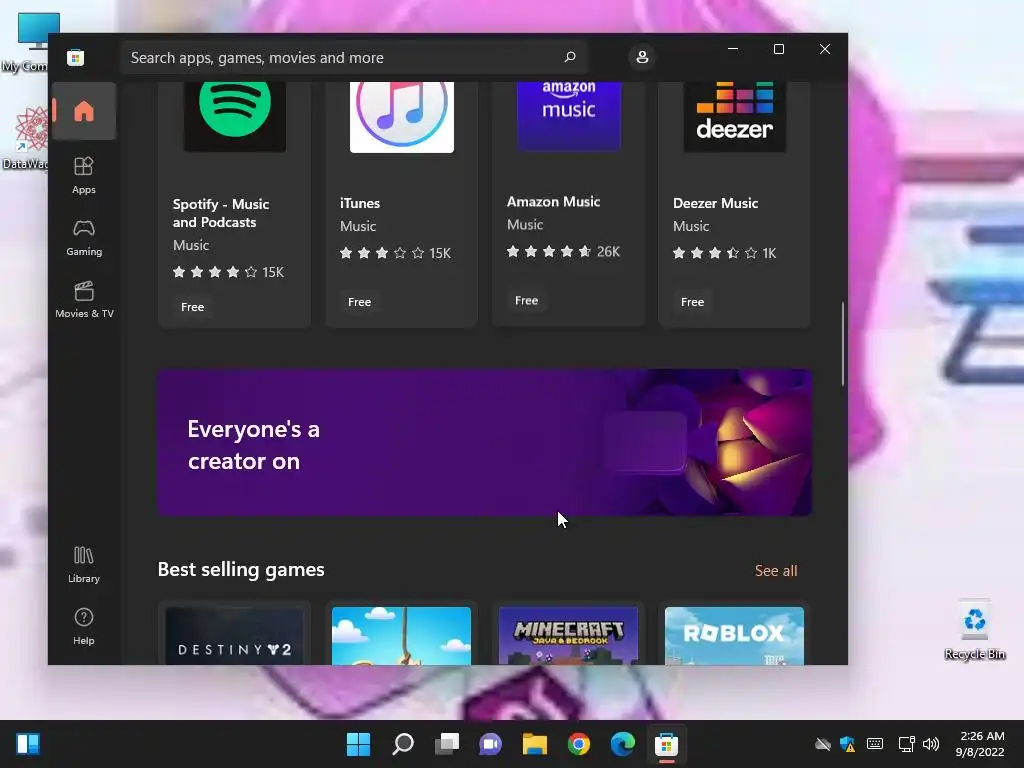Click the search magnifier icon
Viewport: 1024px width, 768px height.
(x=570, y=57)
